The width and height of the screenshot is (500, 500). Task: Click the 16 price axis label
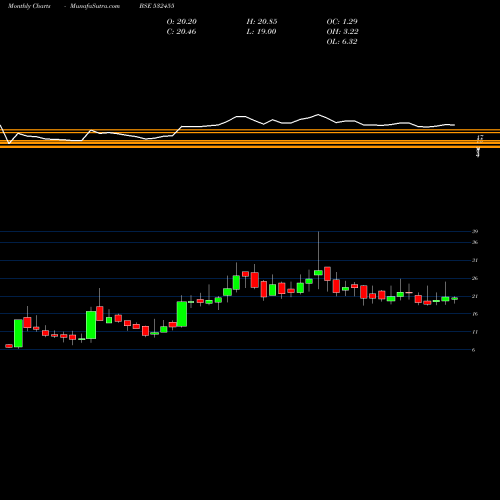(475, 314)
